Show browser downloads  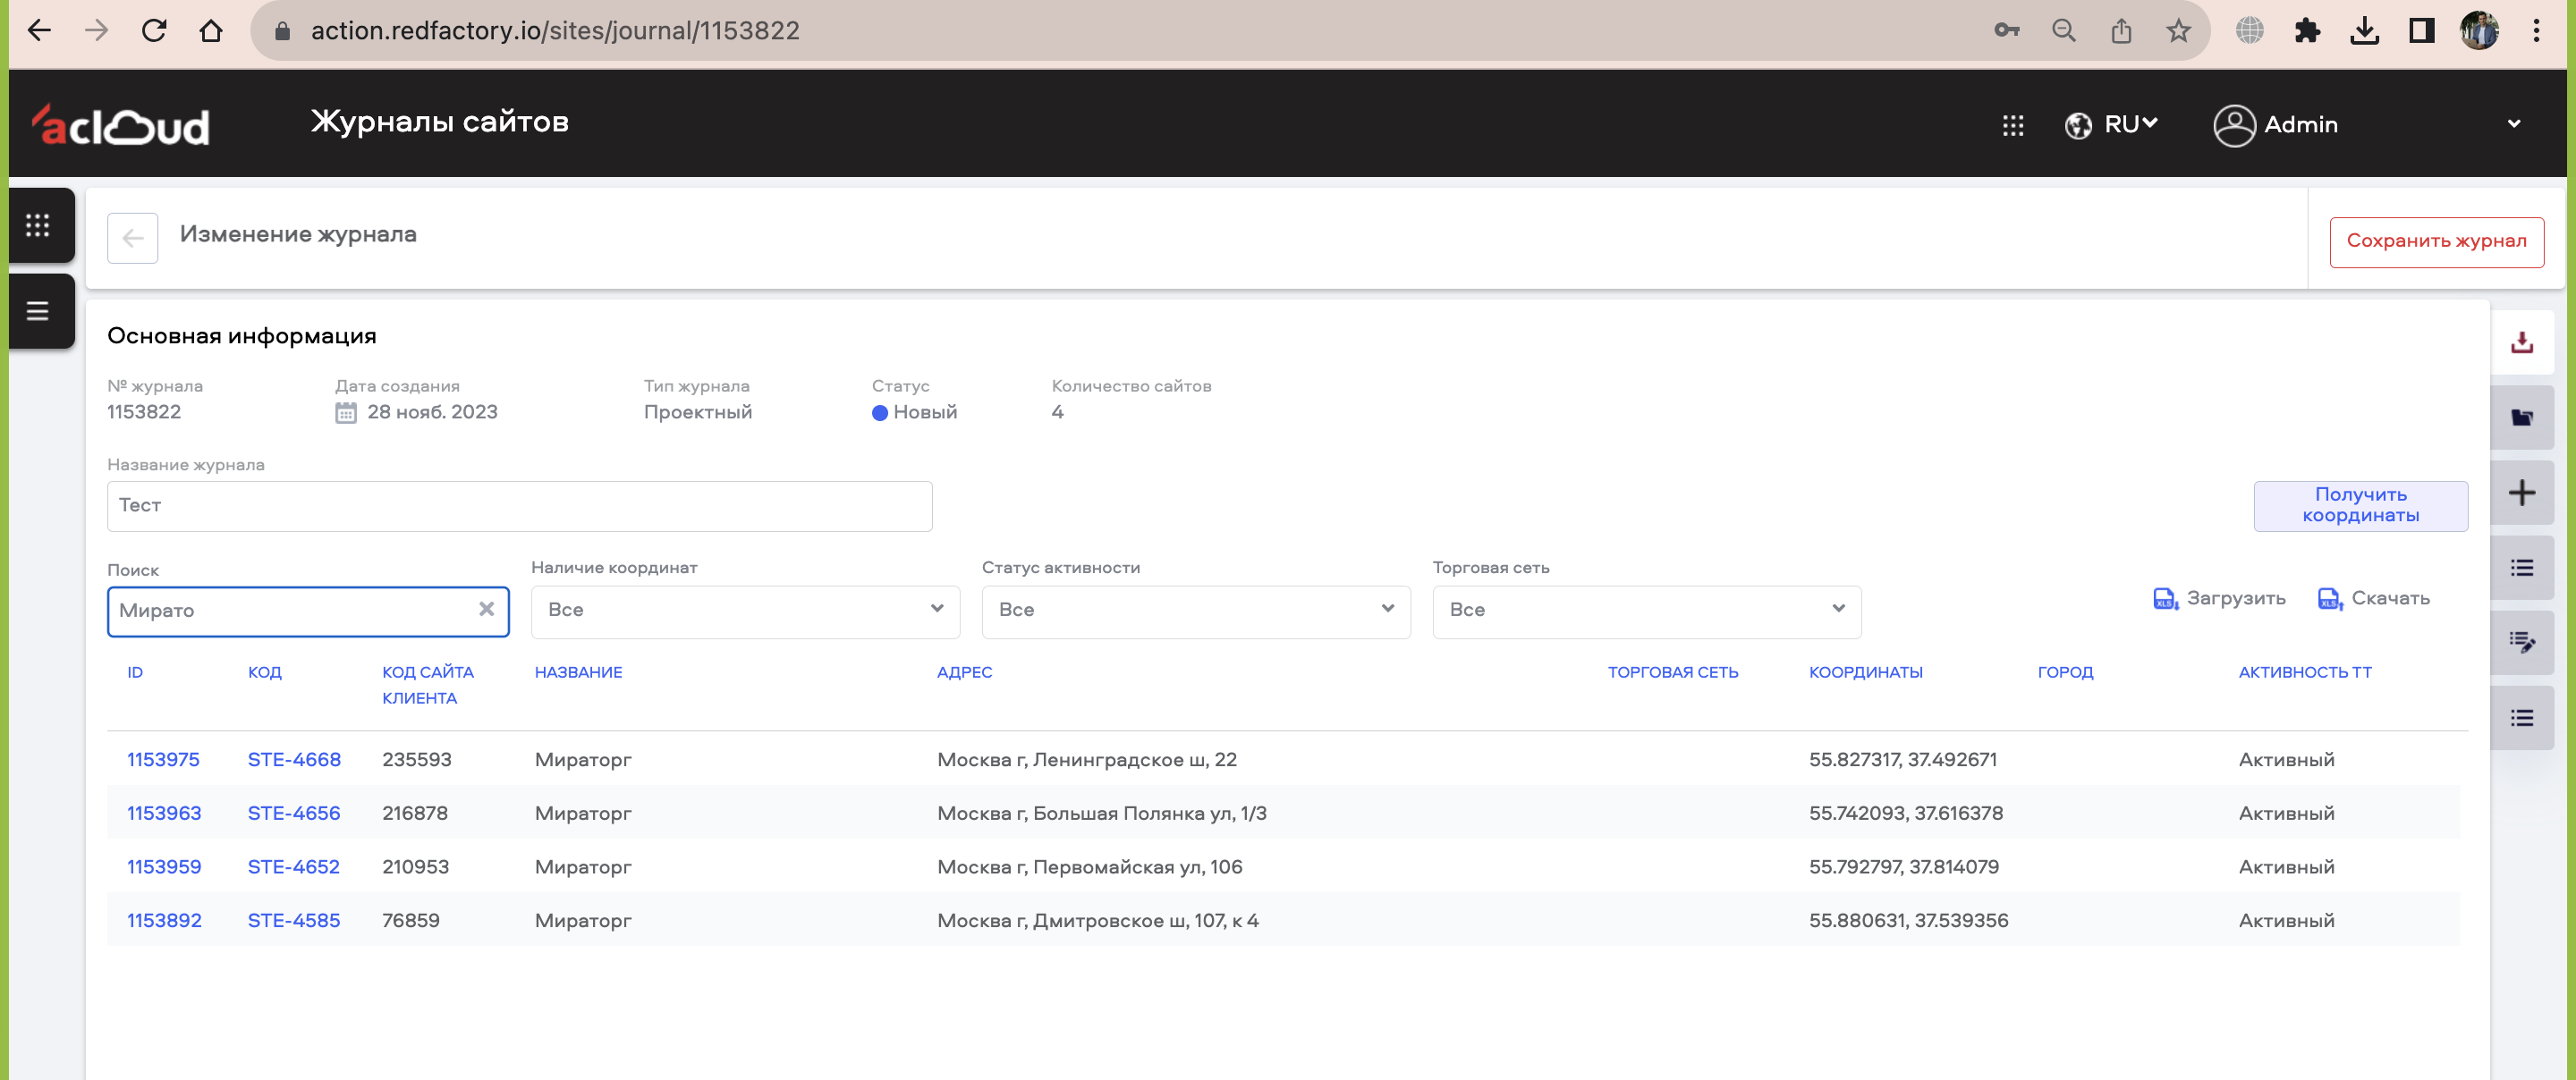click(x=2364, y=31)
